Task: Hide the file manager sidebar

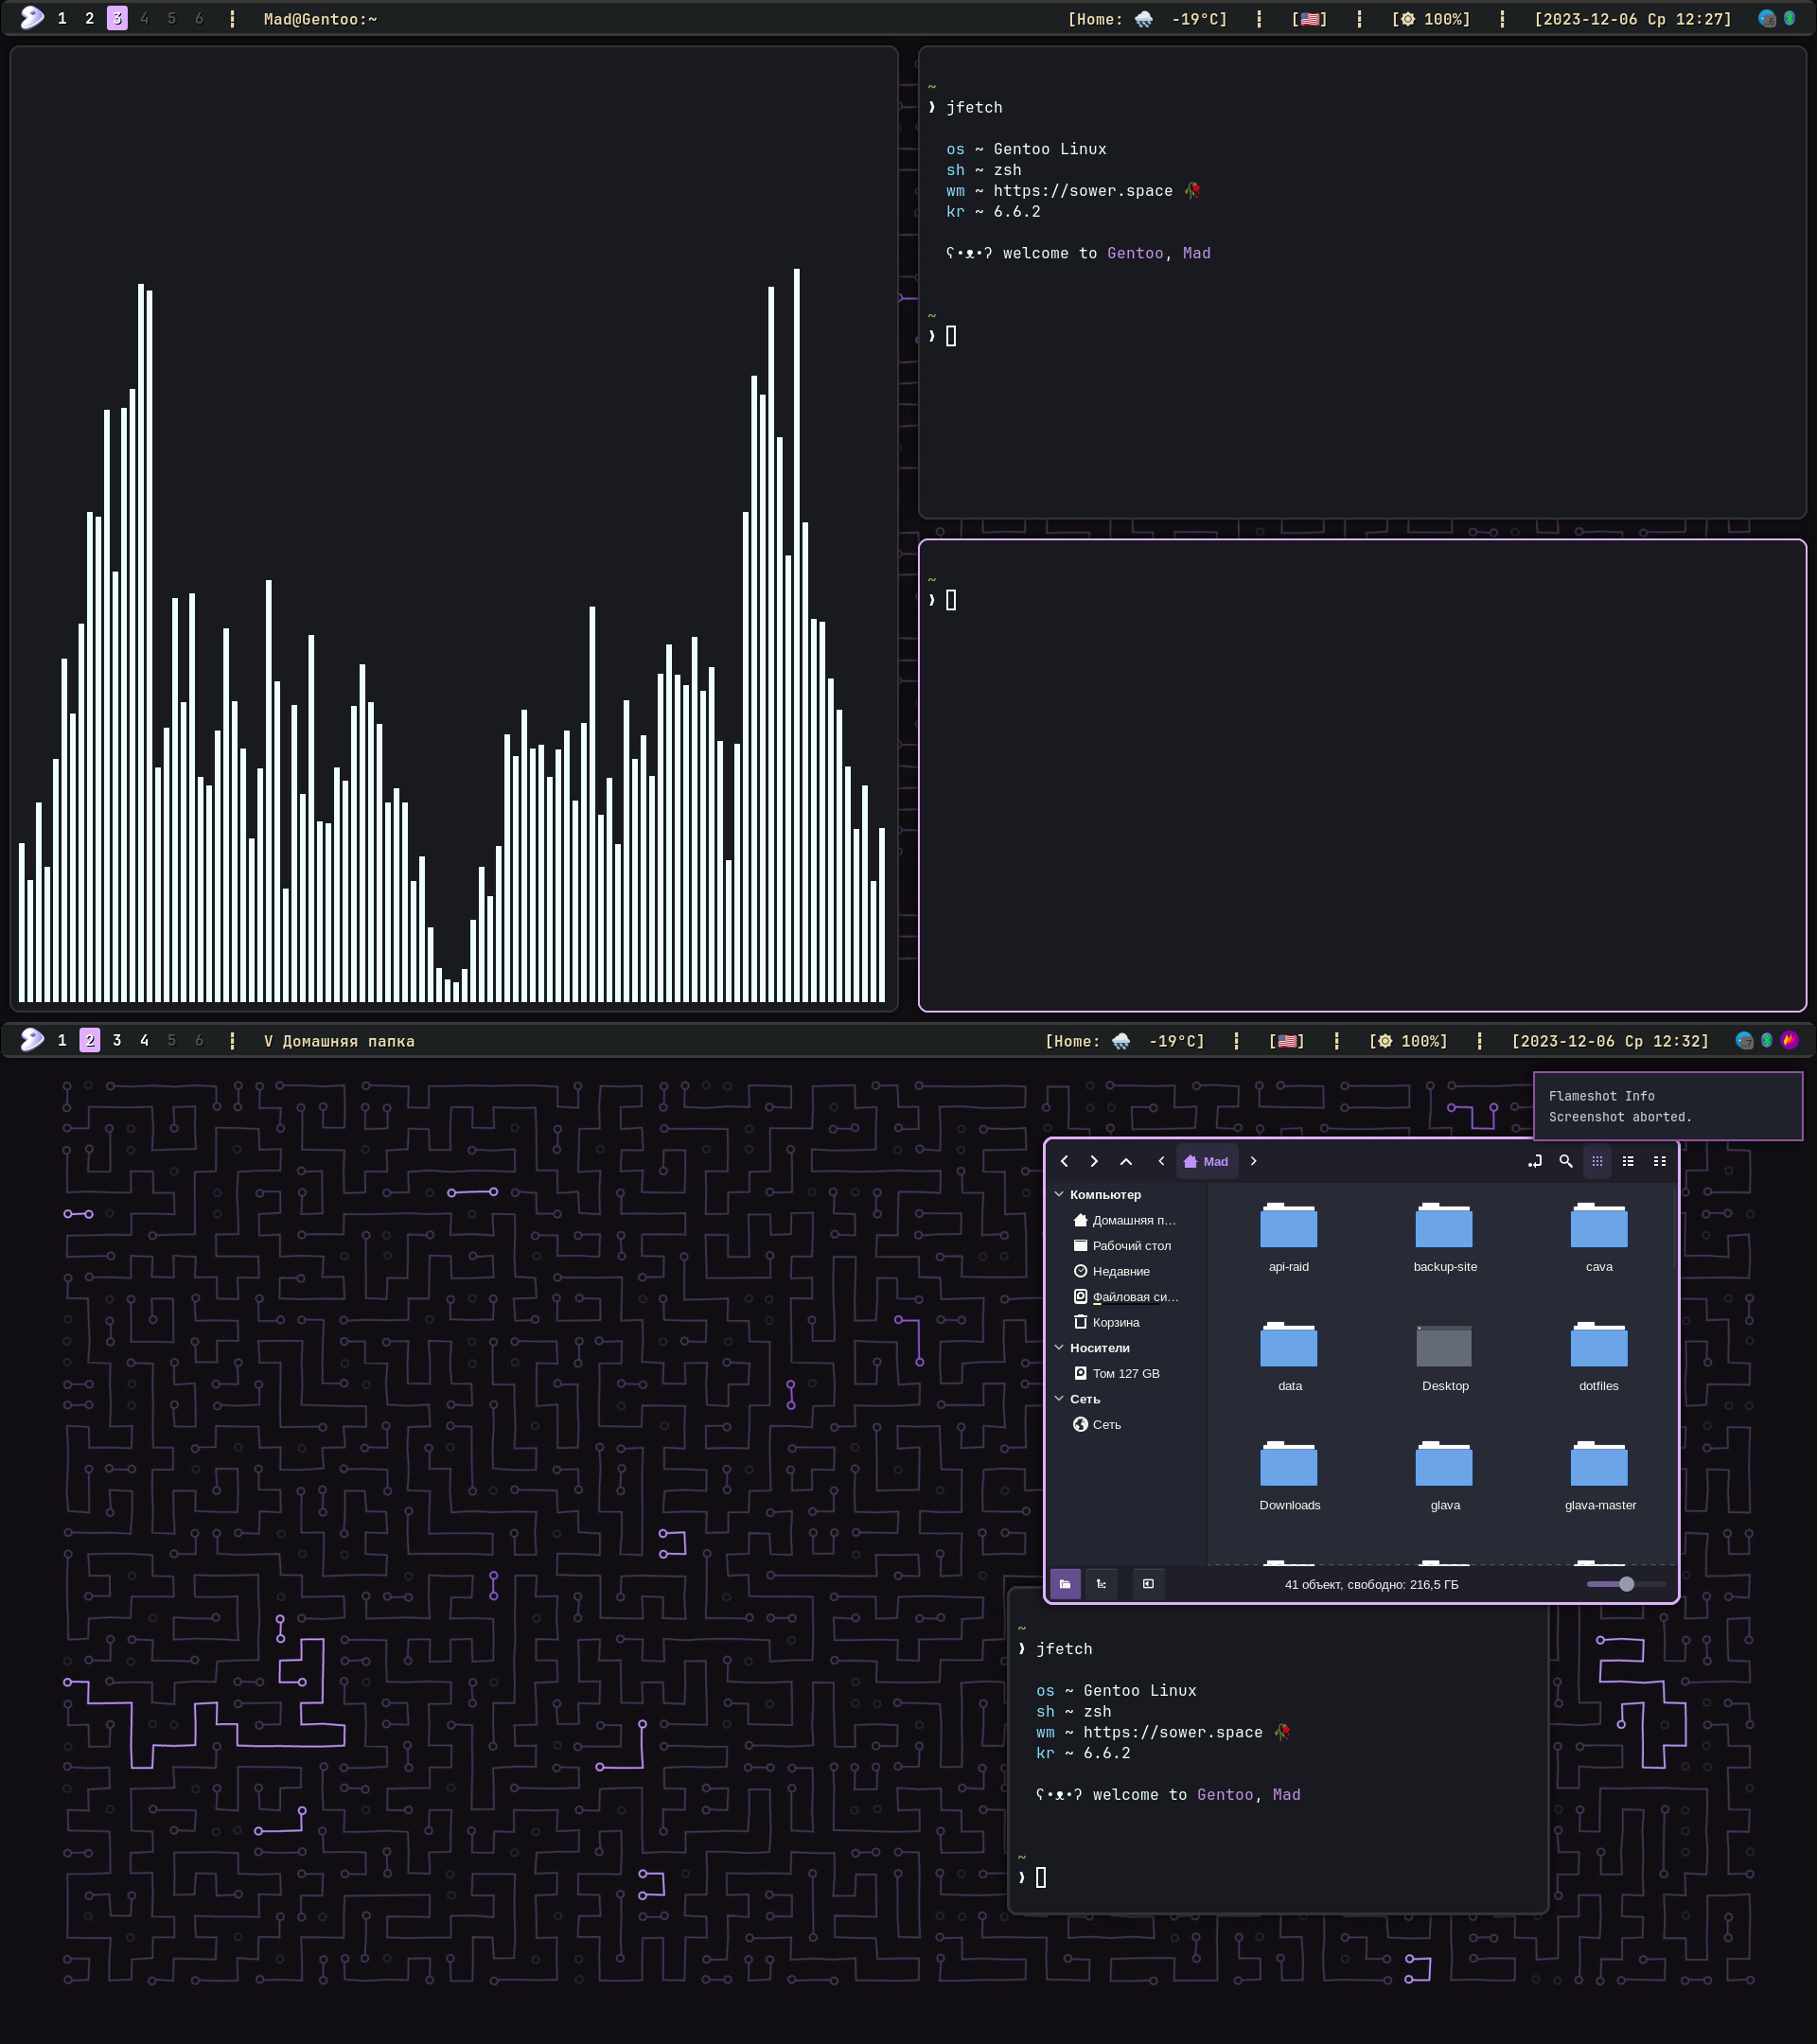Action: click(x=1148, y=1584)
